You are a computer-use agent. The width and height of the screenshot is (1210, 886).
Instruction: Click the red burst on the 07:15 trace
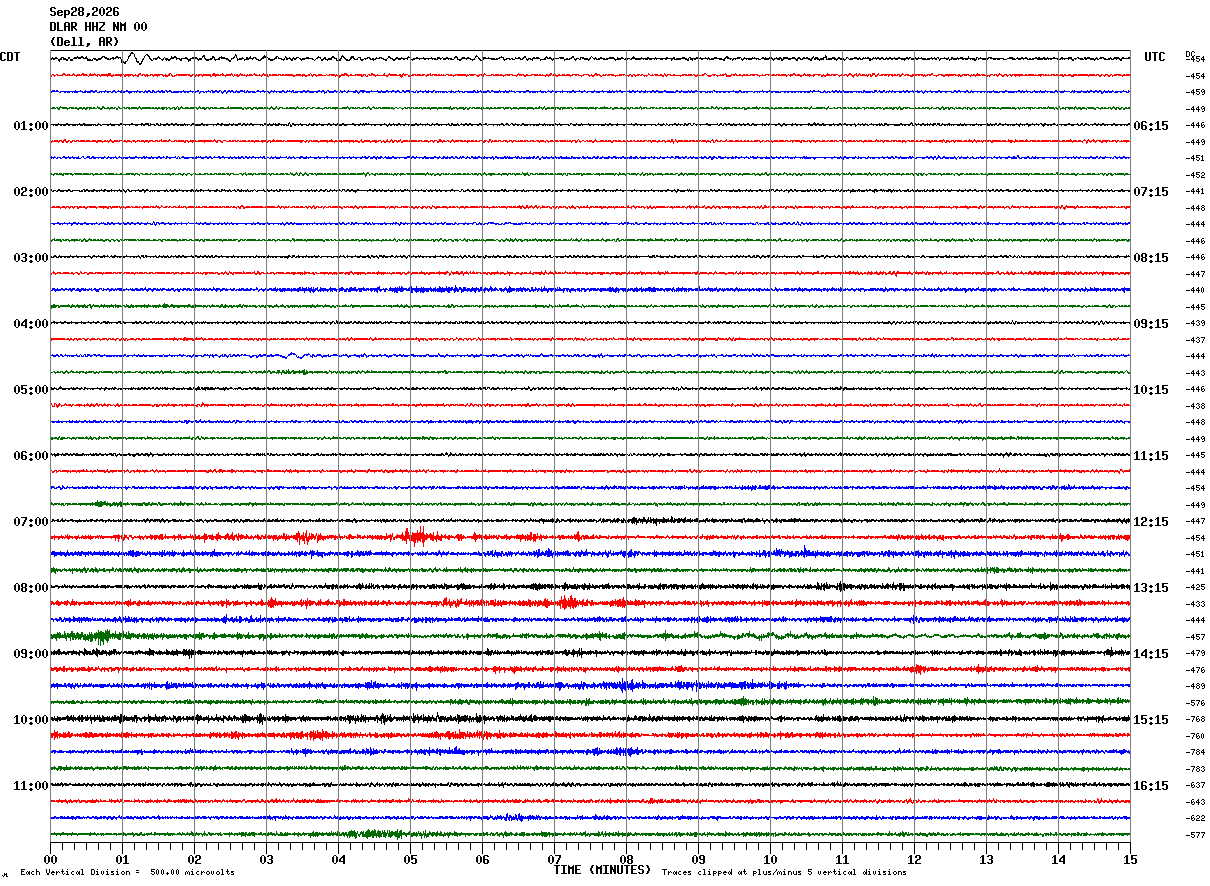(x=415, y=537)
